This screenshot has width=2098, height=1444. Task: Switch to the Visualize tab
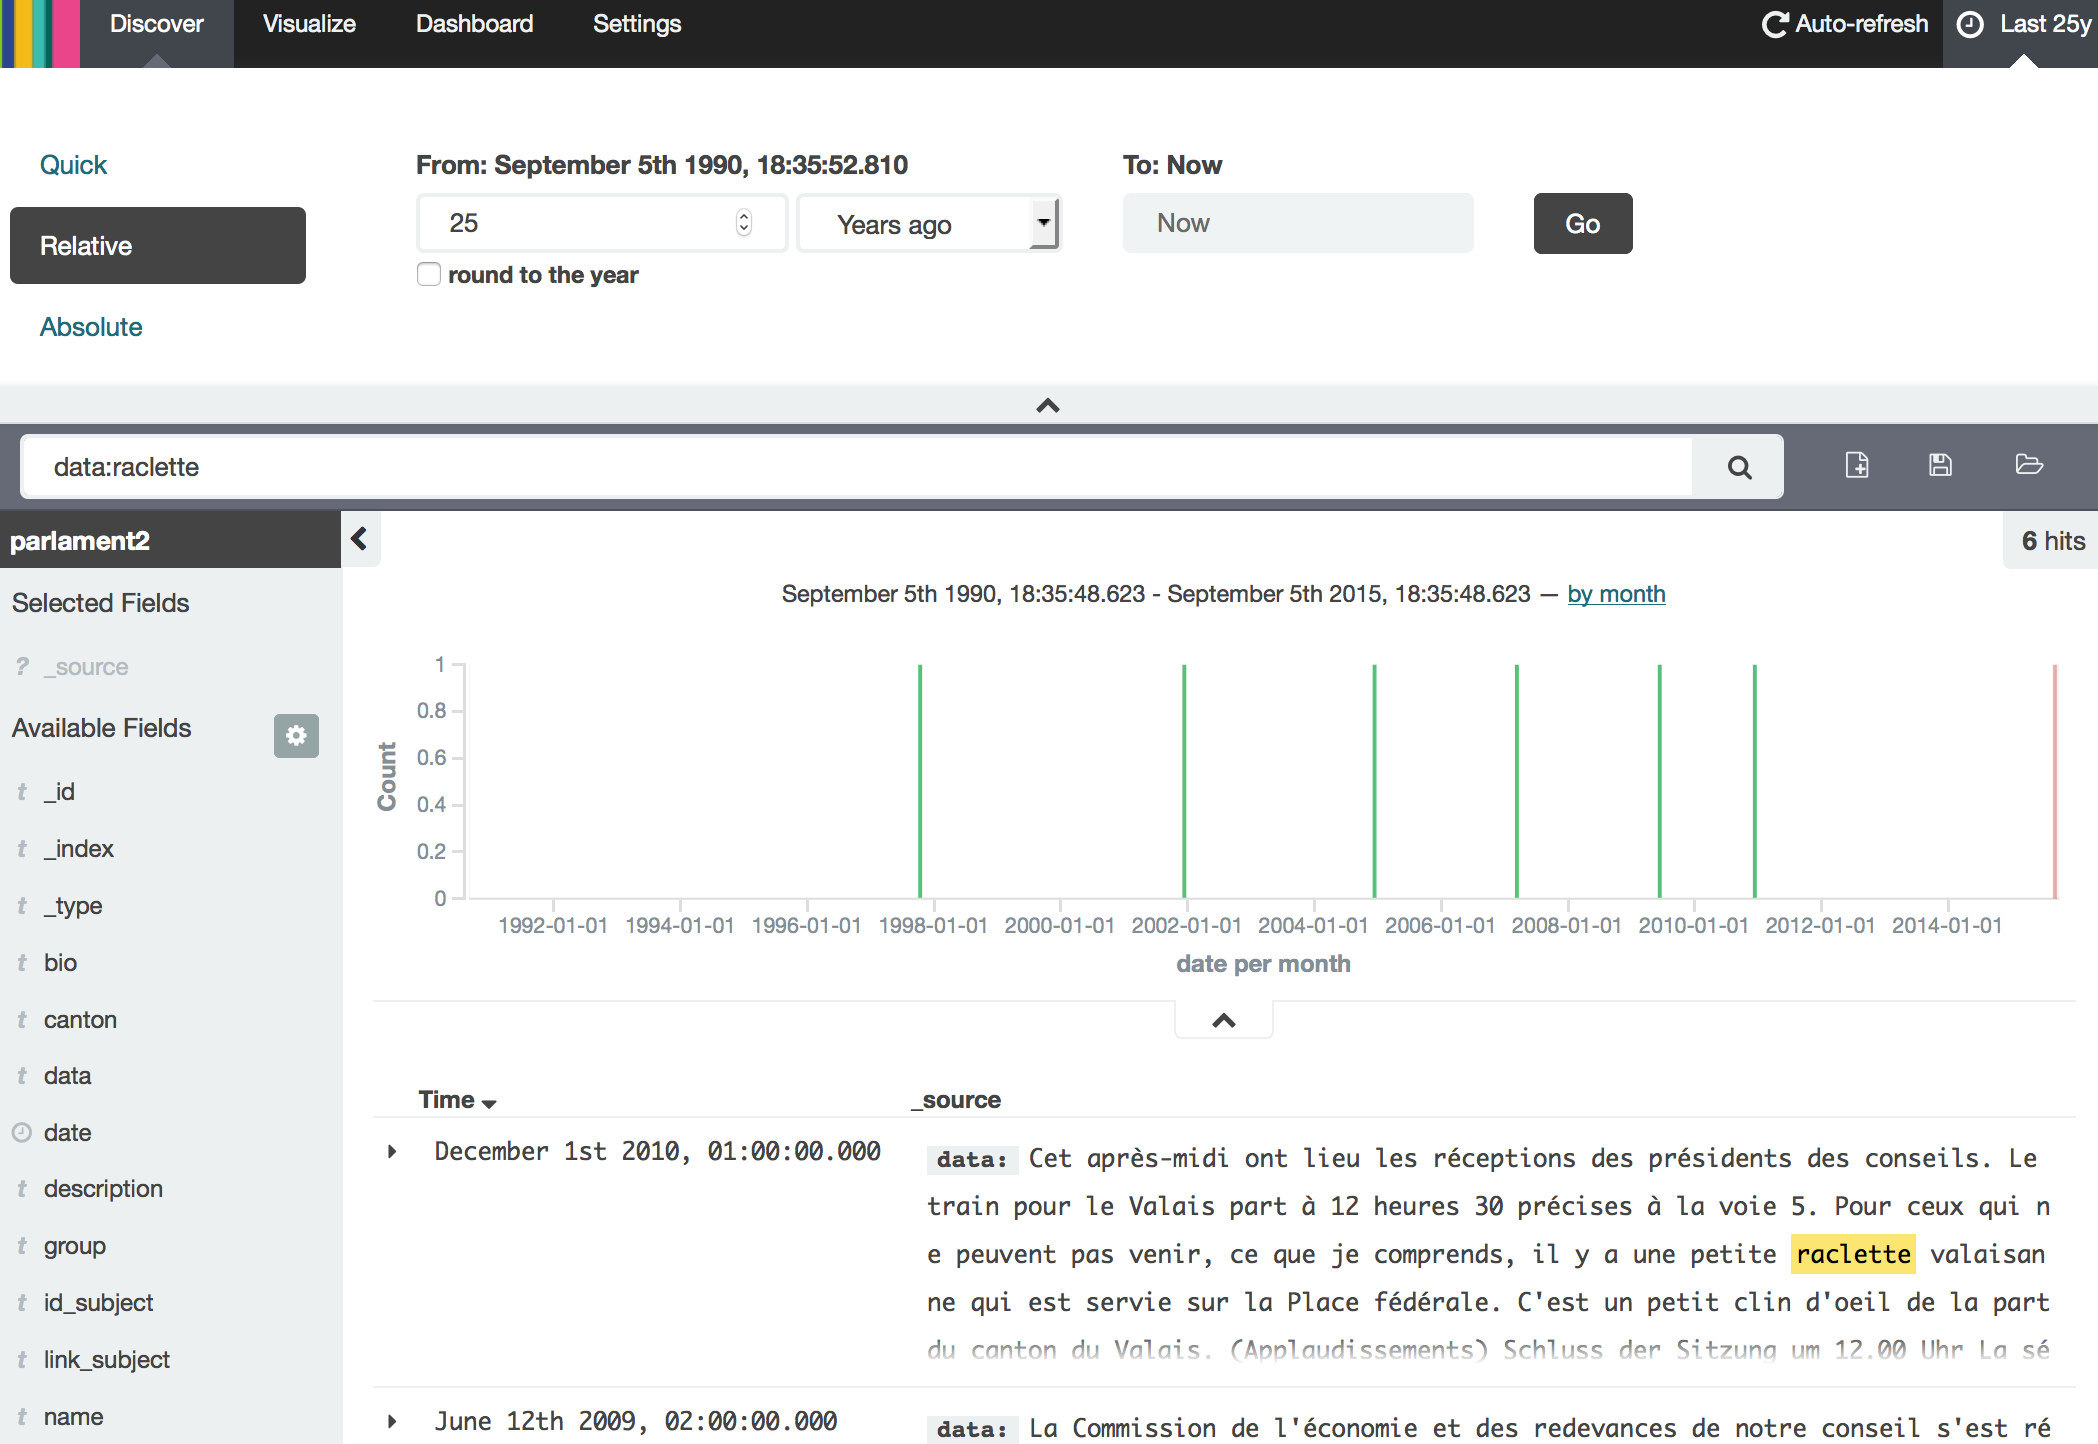309,24
